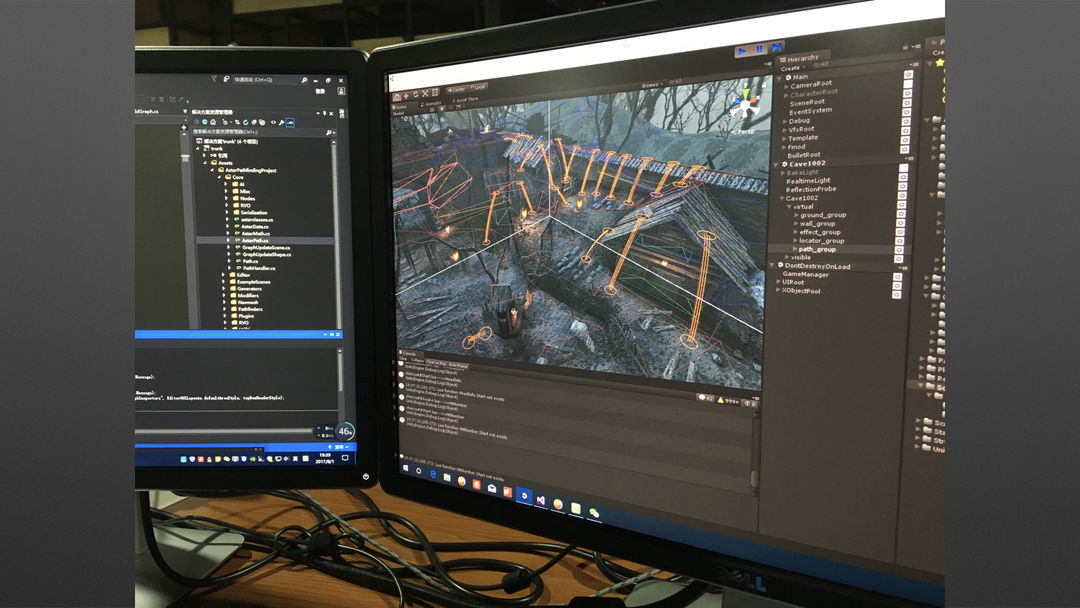Expand the Serialization folder in Solution Explorer
This screenshot has height=608, width=1080.
(x=227, y=213)
